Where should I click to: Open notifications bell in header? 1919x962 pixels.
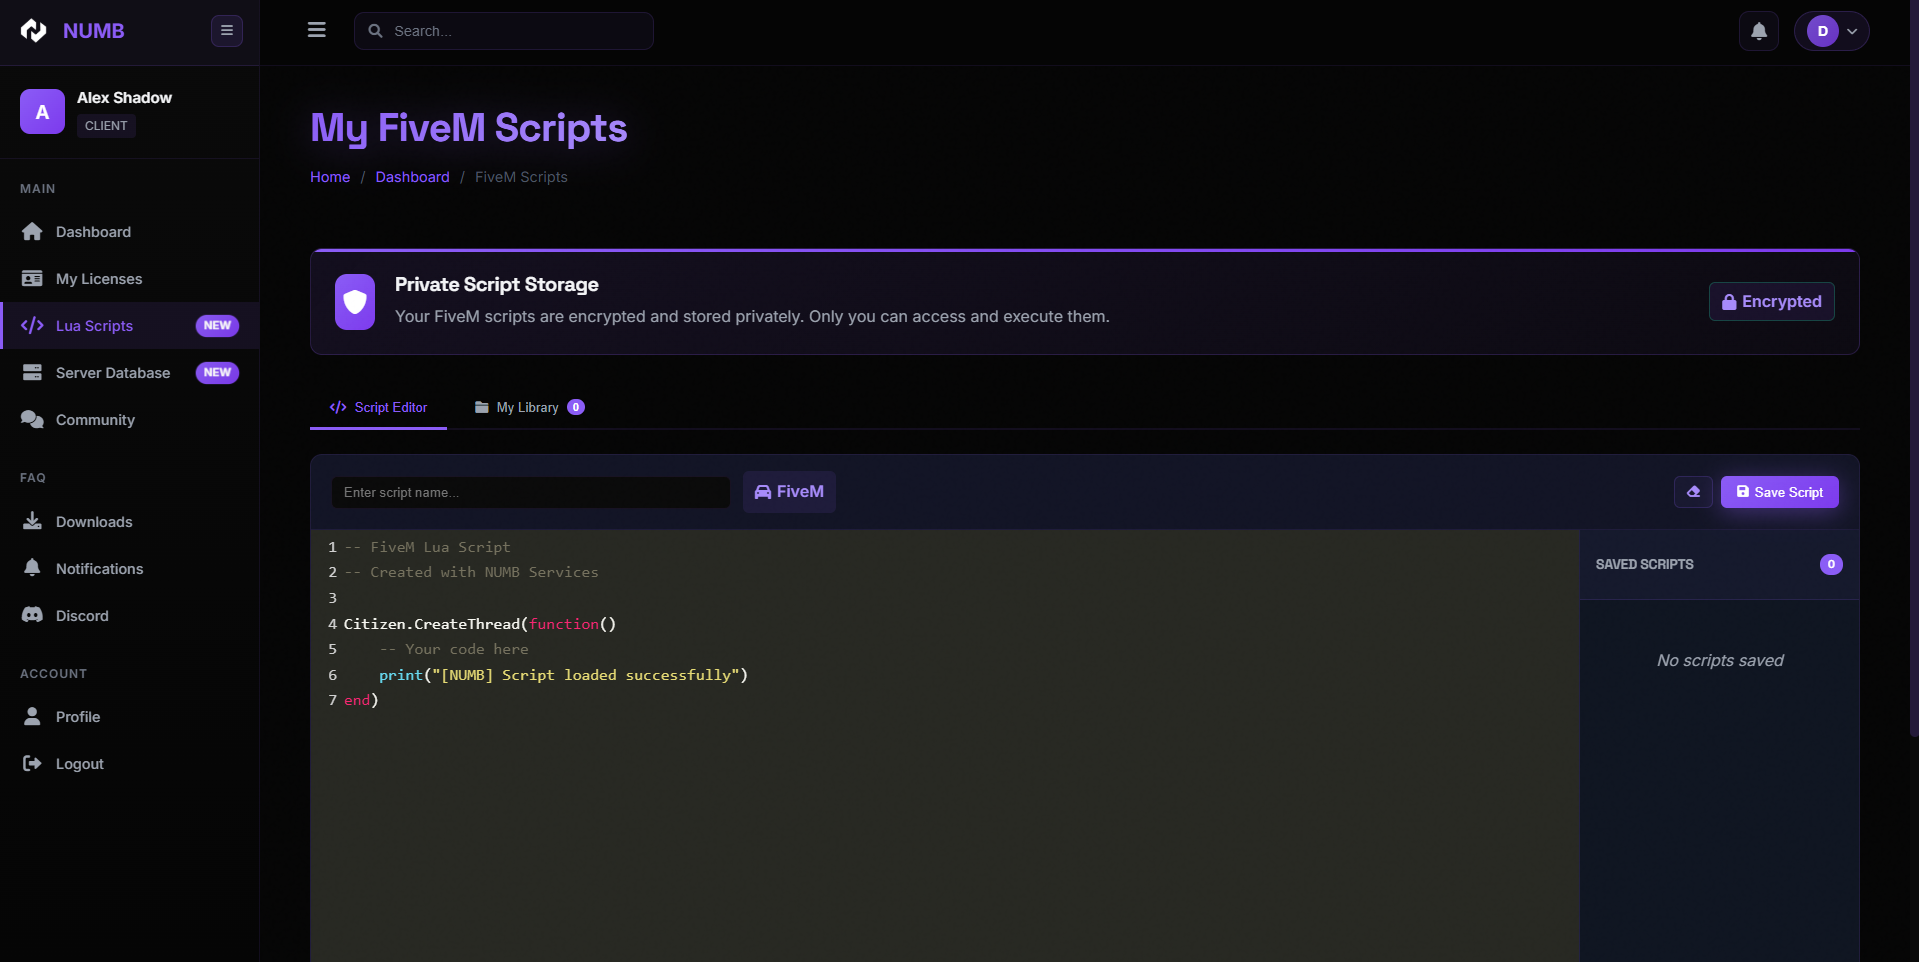[1759, 31]
